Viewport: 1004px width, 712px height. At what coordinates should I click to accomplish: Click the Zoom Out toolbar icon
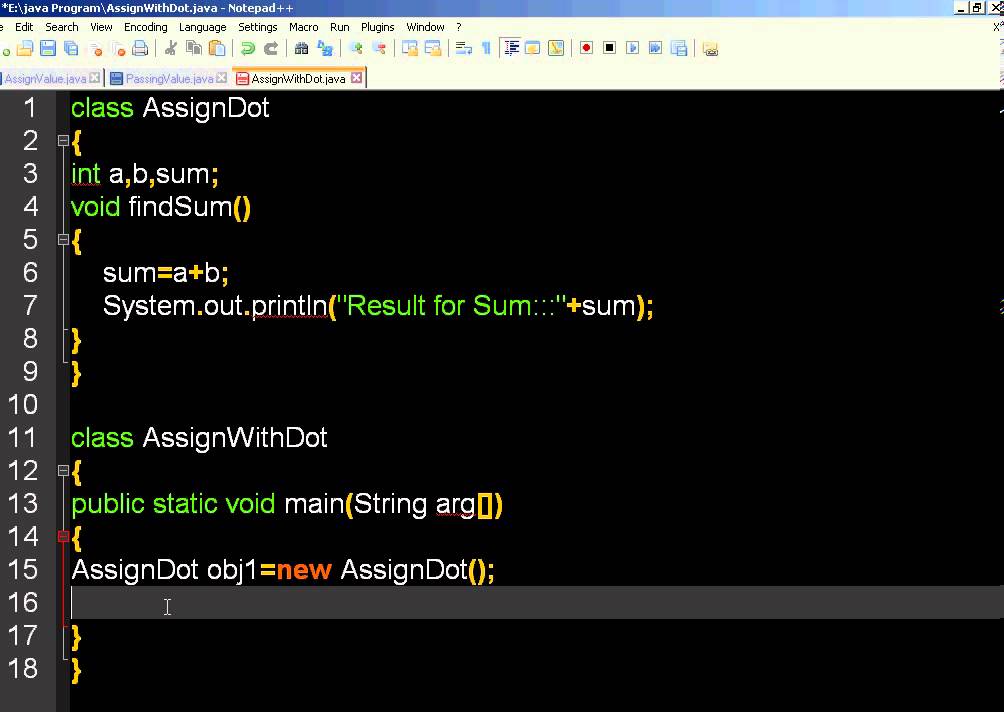click(x=379, y=48)
